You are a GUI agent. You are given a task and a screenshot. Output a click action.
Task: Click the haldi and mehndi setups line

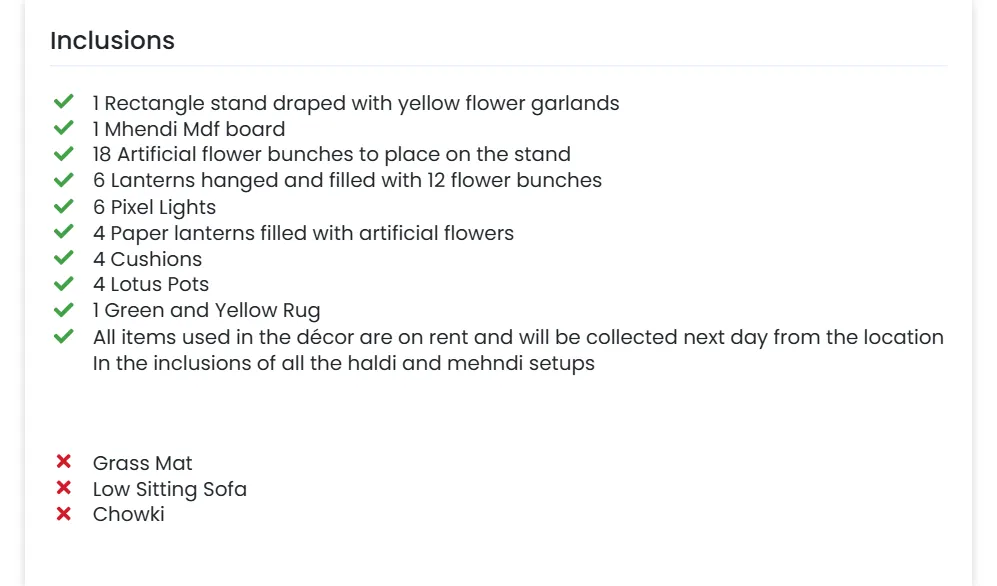343,363
